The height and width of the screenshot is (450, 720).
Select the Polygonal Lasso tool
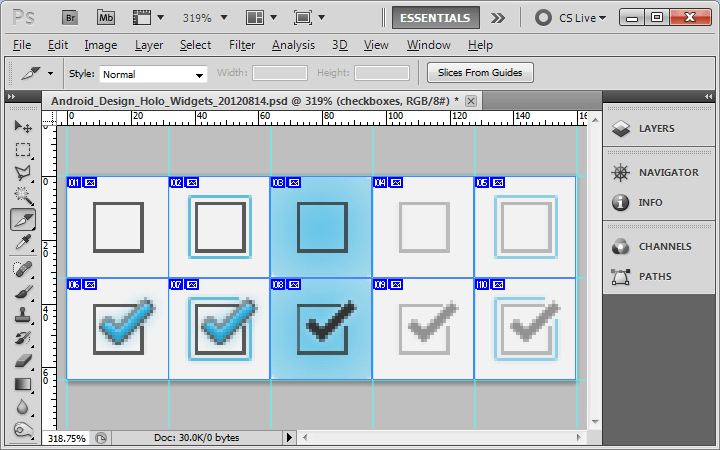pos(22,173)
